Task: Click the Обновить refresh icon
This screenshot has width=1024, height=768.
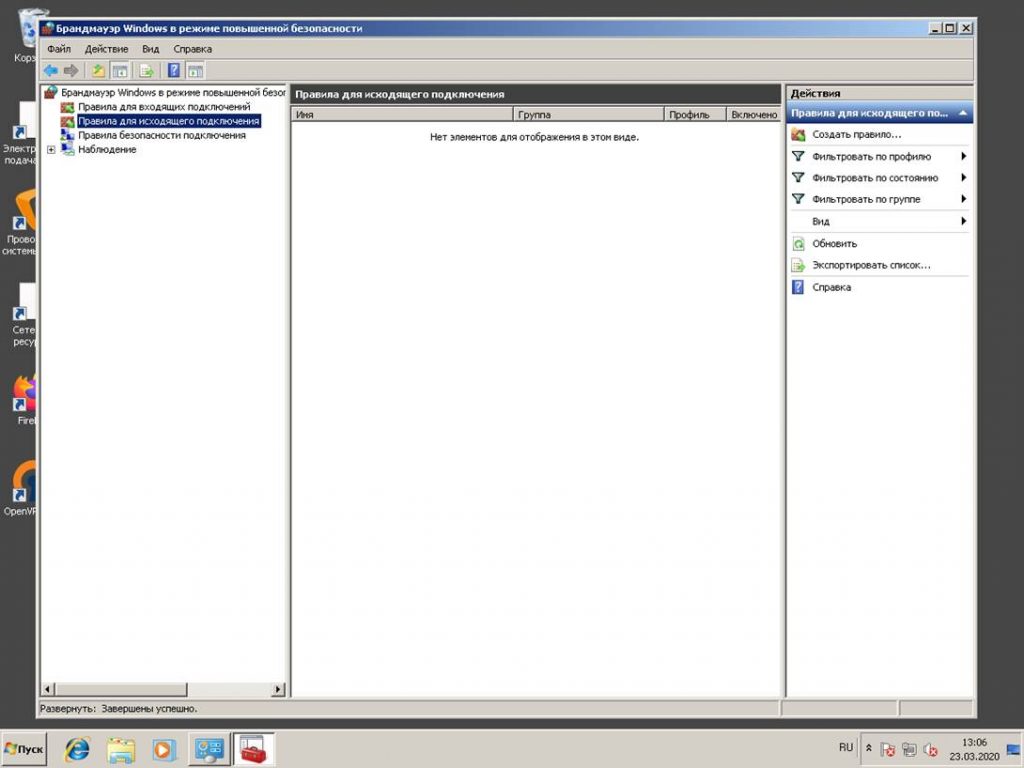Action: tap(798, 244)
